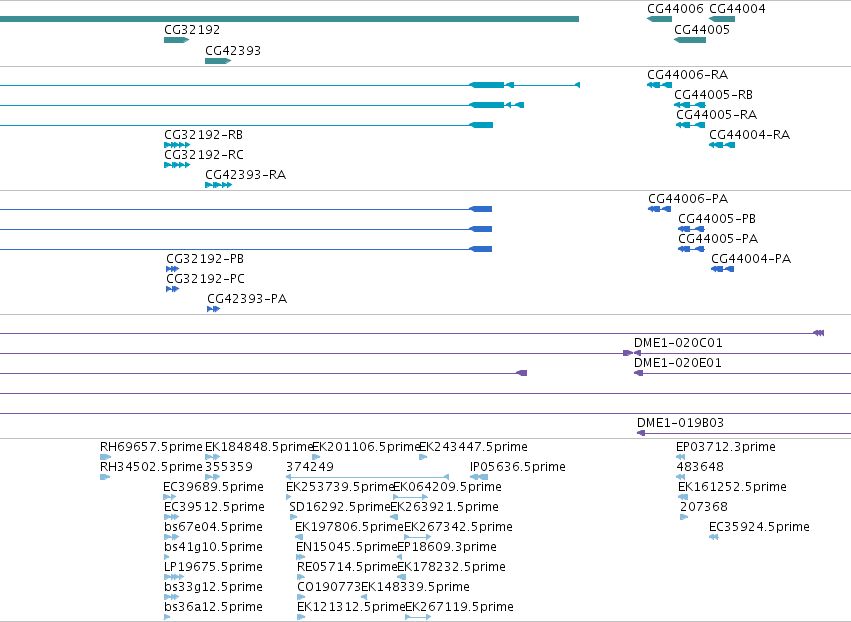Click the CG44006-PA protein feature
Viewport: 851px width, 622px height.
[x=659, y=209]
